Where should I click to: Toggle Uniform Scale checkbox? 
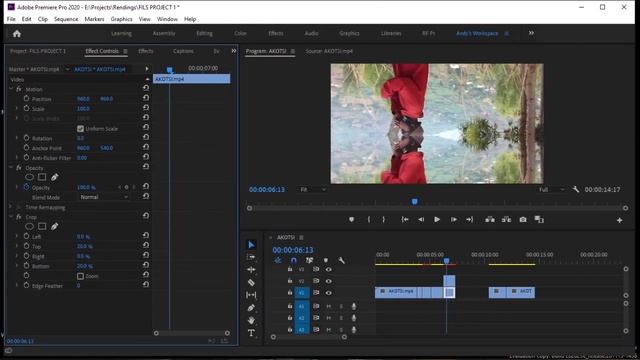point(80,129)
